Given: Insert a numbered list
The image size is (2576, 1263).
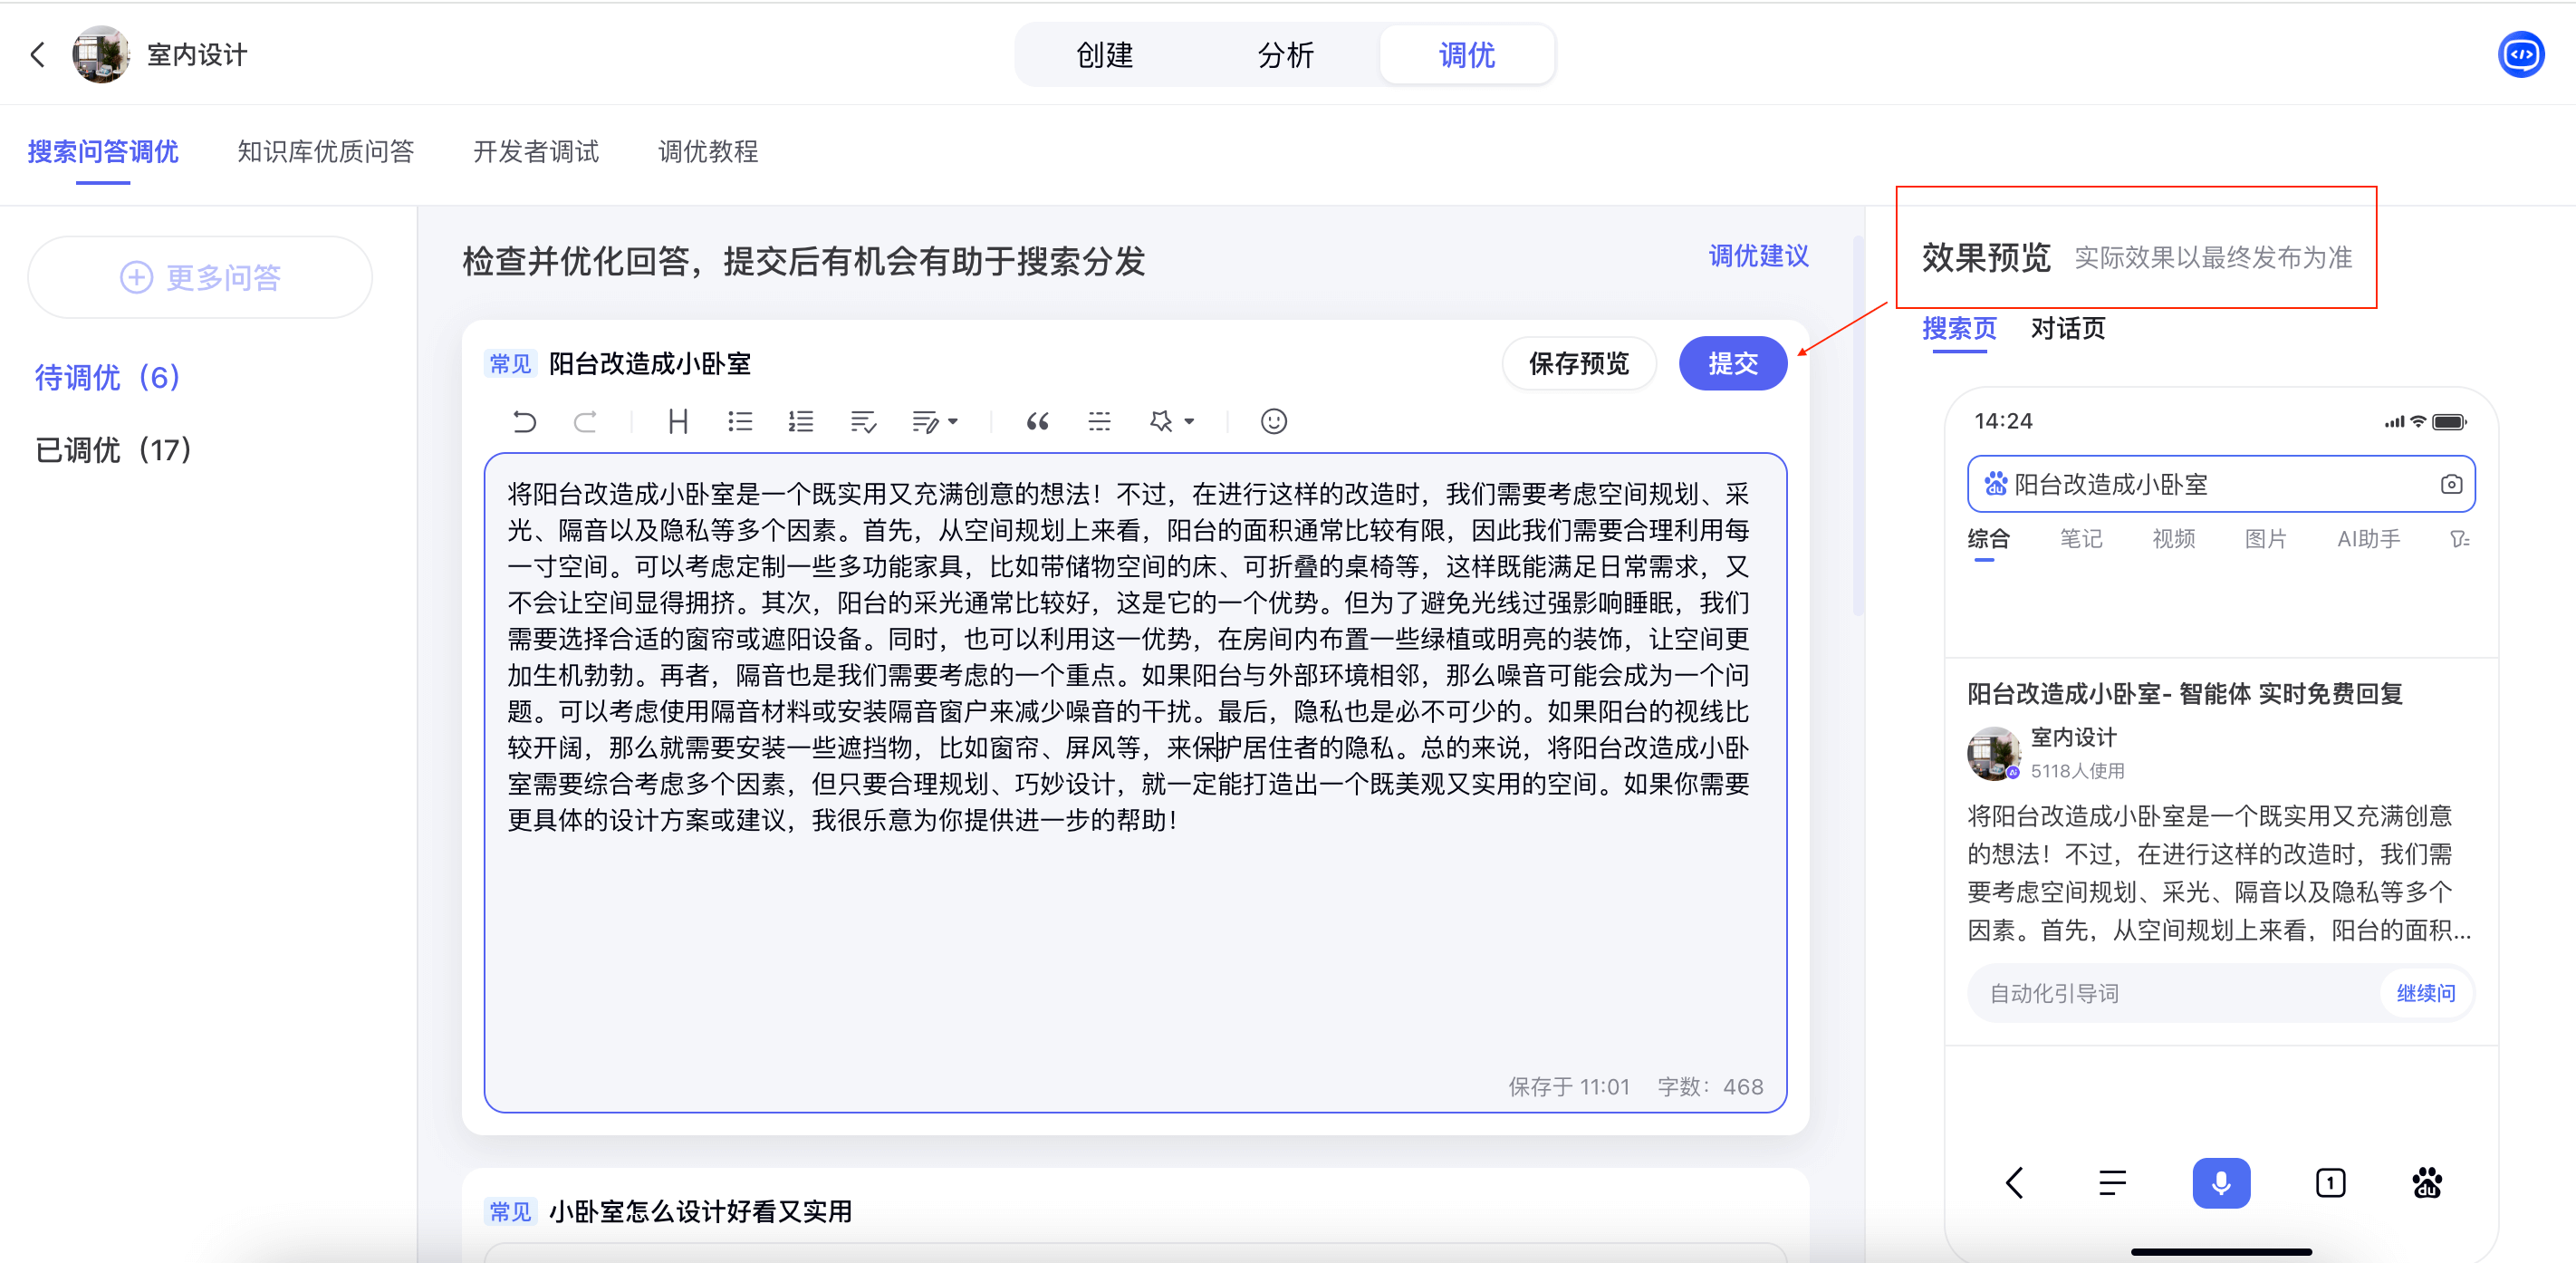Looking at the screenshot, I should tap(800, 421).
